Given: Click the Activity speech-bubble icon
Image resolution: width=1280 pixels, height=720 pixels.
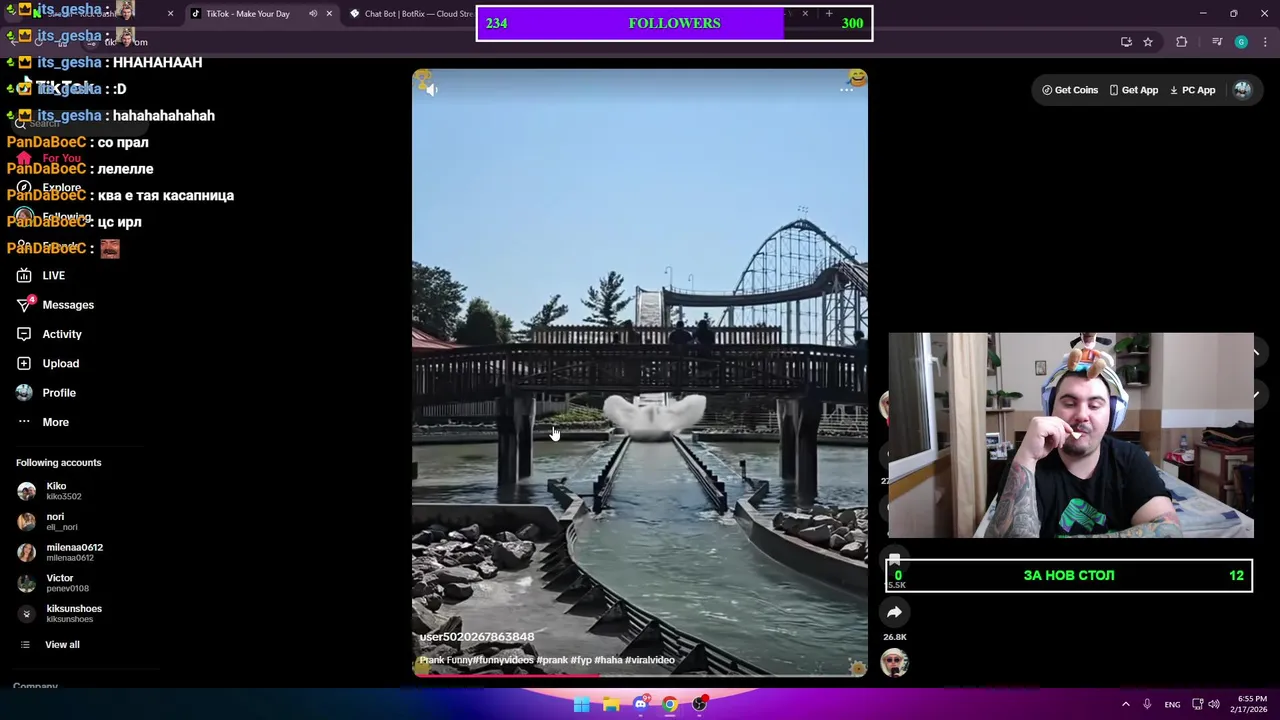Looking at the screenshot, I should tap(24, 334).
